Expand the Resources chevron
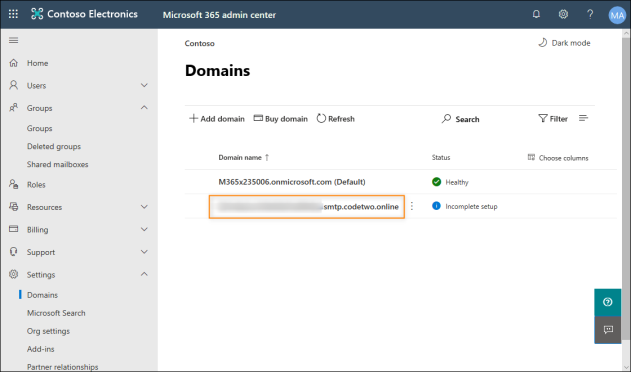This screenshot has width=631, height=372. (144, 207)
